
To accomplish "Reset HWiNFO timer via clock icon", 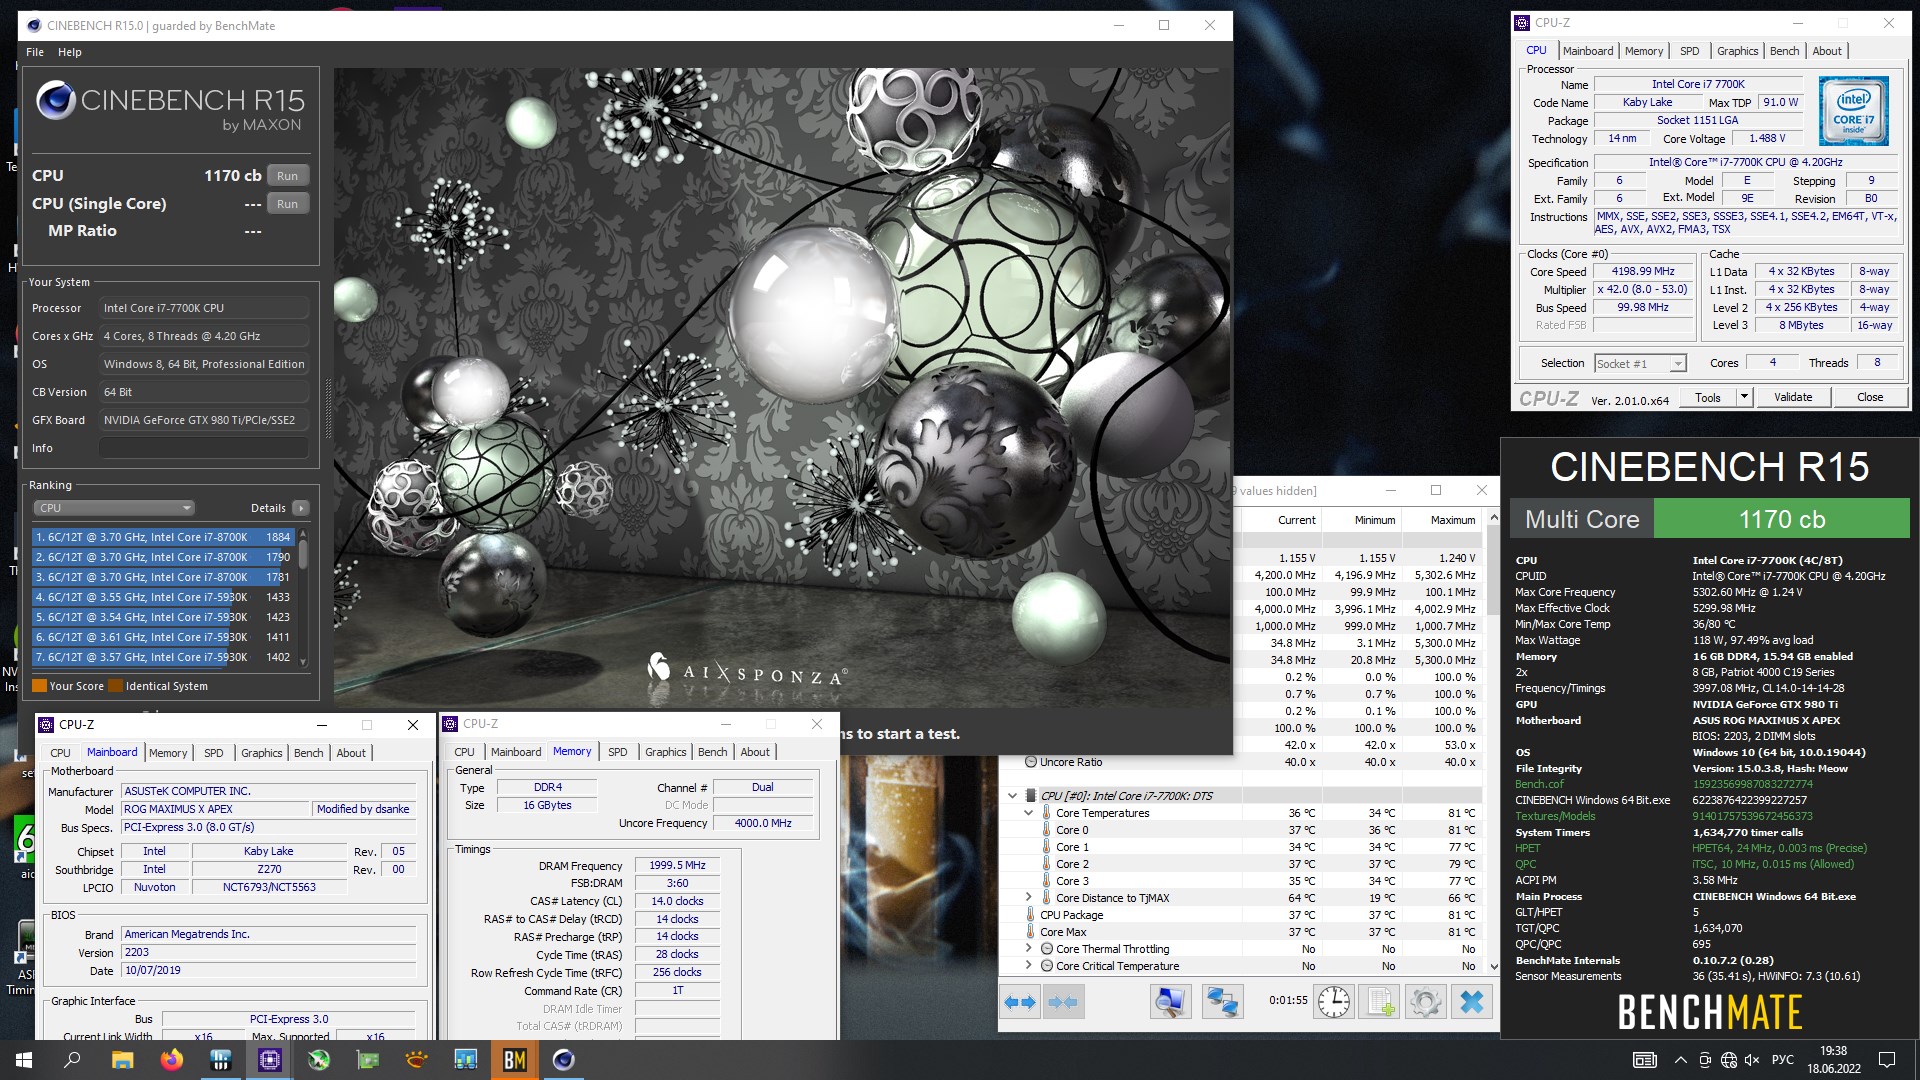I will coord(1334,1001).
